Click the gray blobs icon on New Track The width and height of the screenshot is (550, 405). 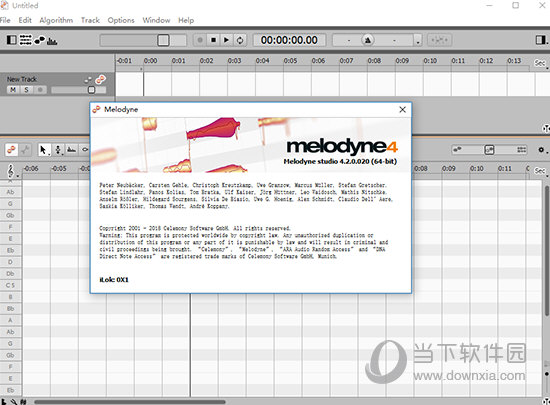(x=88, y=80)
